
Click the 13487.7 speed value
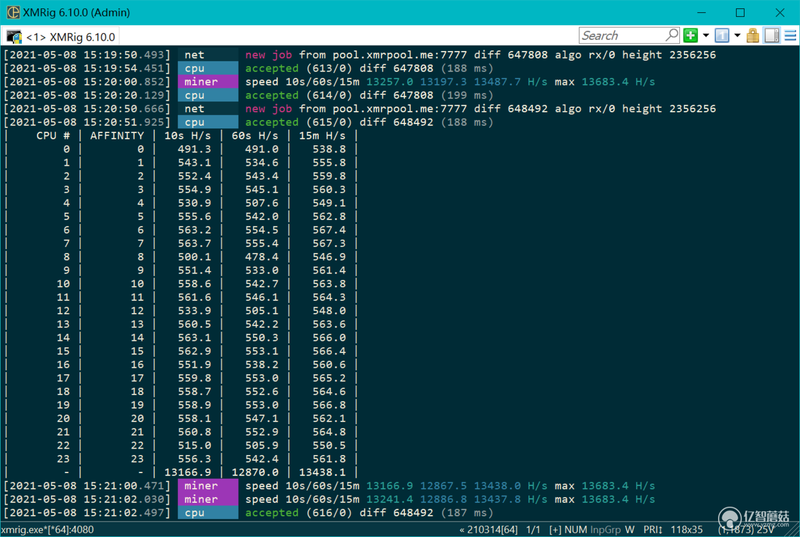point(497,82)
